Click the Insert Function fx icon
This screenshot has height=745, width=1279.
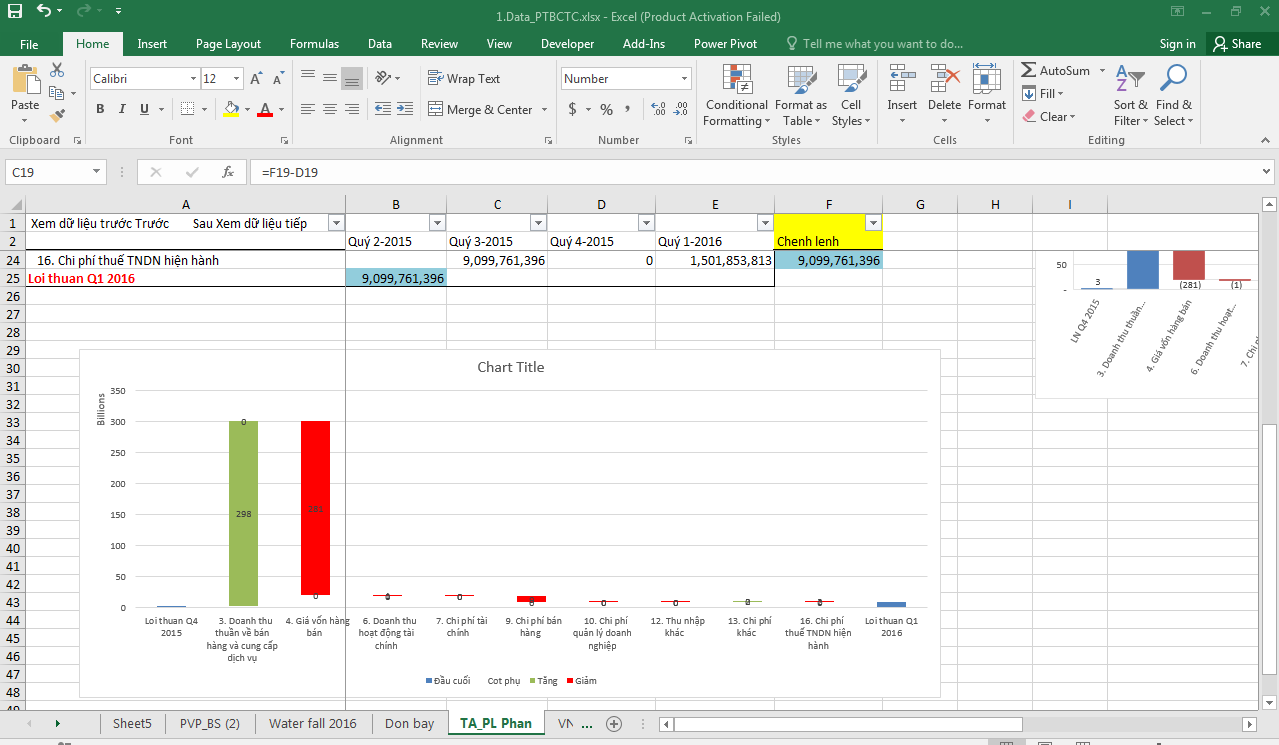click(228, 172)
